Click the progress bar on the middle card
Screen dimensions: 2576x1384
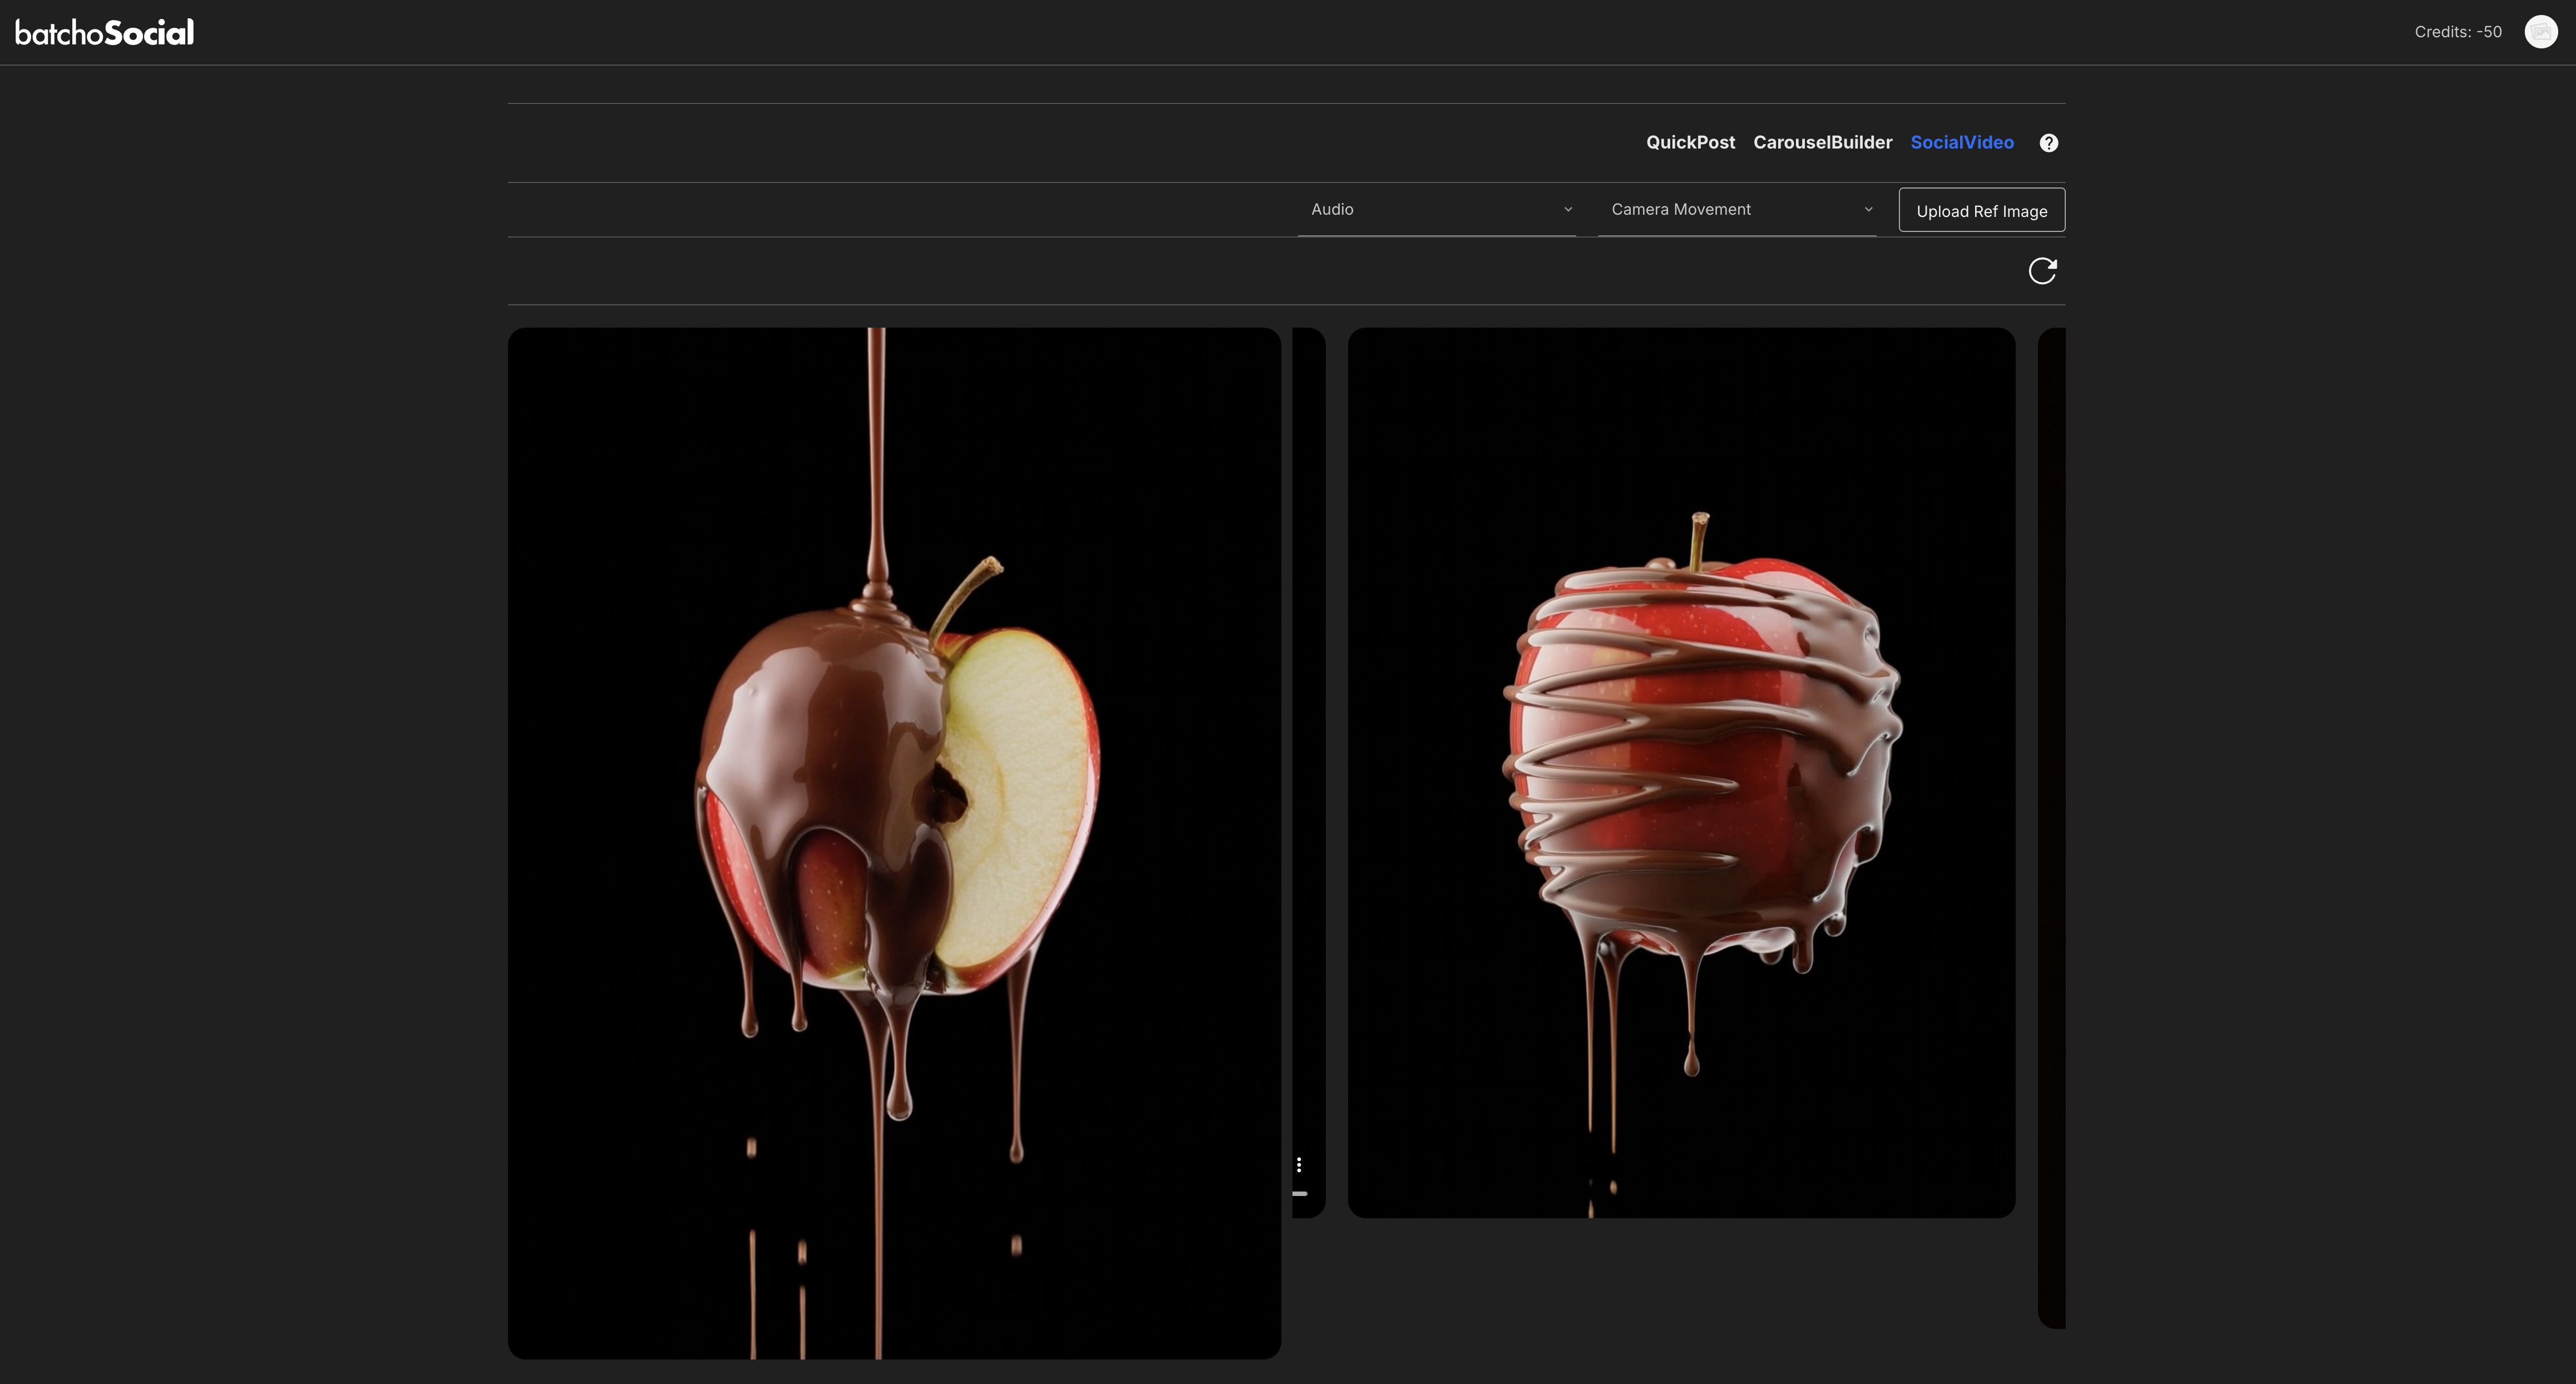point(1300,1193)
